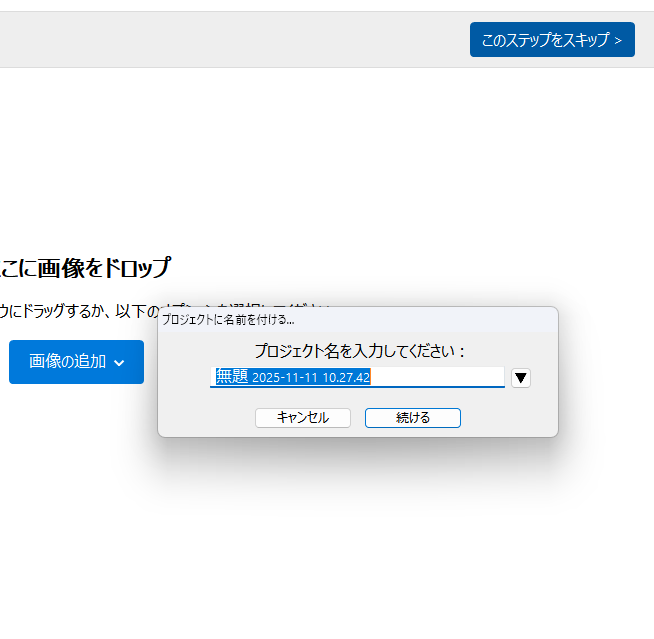Screen dimensions: 654x639
Task: Click the プロジェクト名を入力してください label
Action: click(359, 351)
